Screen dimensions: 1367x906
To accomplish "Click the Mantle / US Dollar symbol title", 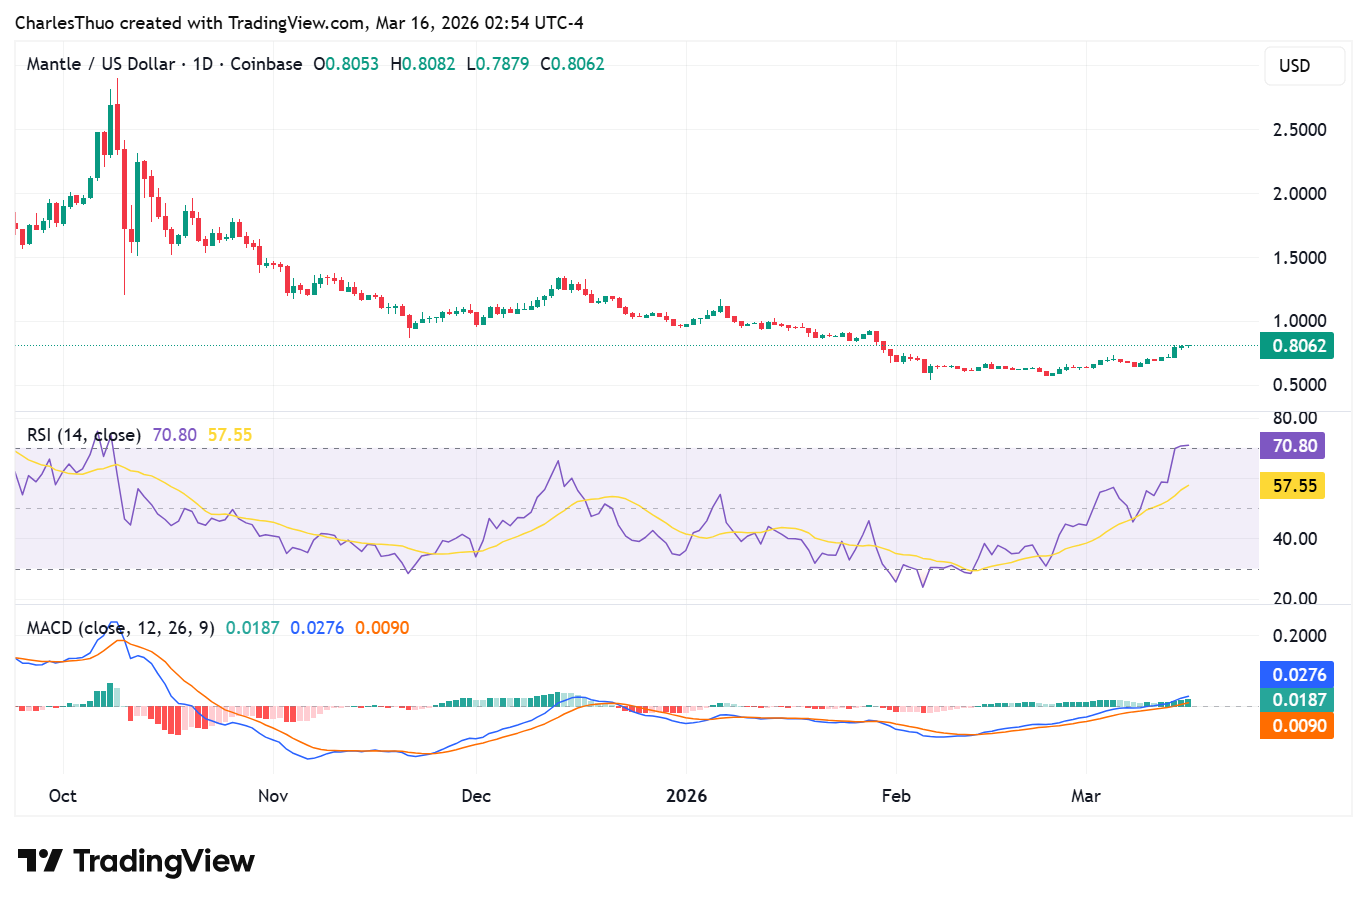I will pos(101,64).
